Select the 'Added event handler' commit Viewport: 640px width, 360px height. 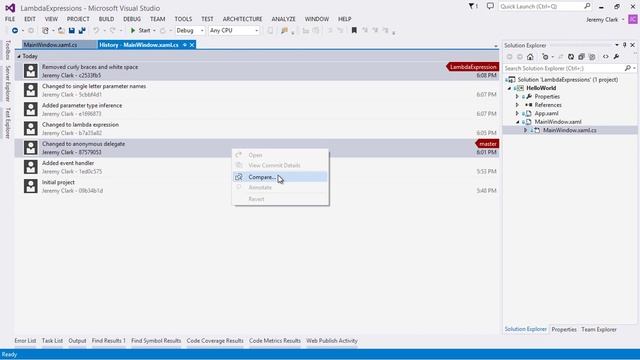pyautogui.click(x=257, y=167)
